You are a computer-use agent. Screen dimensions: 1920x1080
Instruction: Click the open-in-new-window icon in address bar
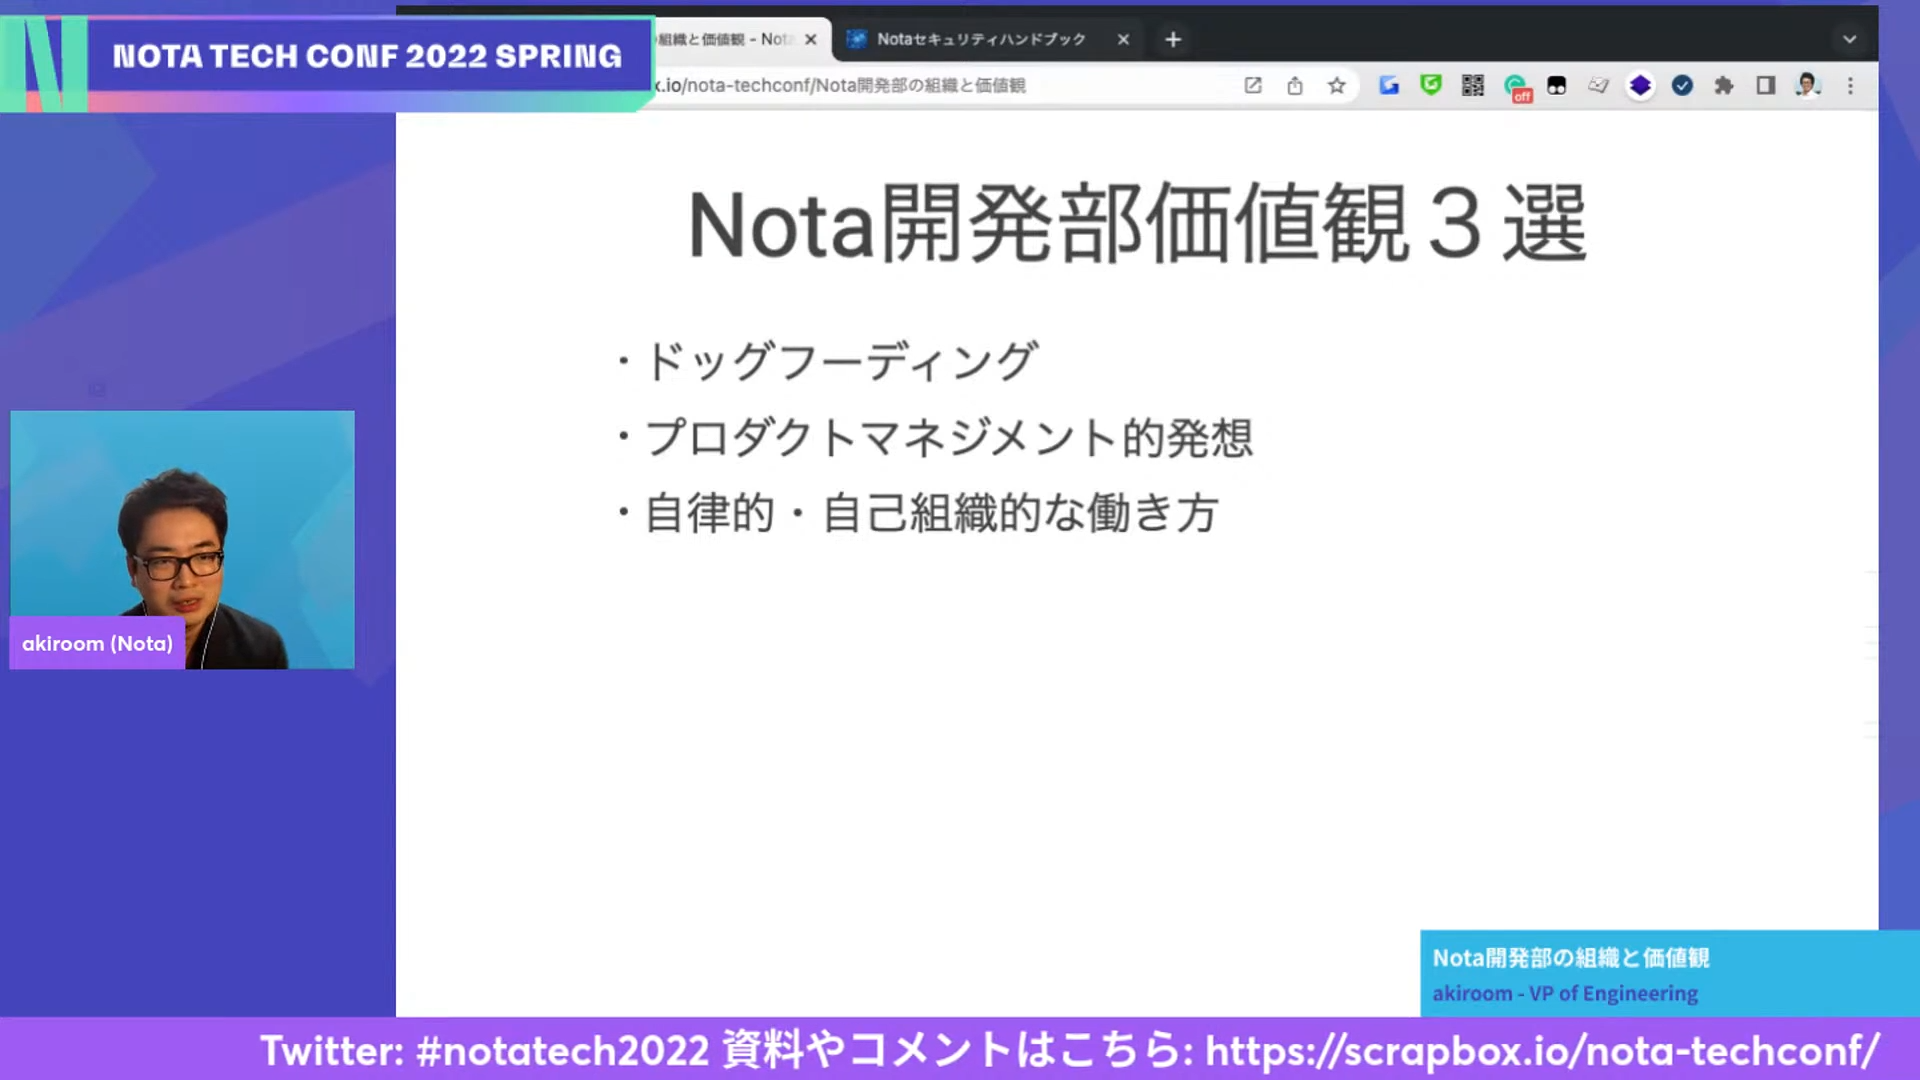(1253, 86)
